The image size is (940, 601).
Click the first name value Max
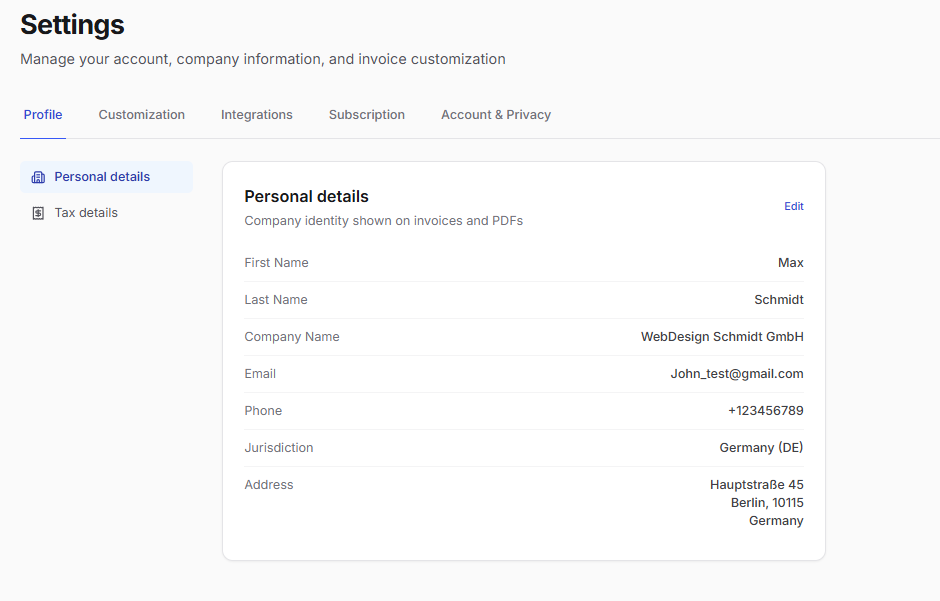point(791,262)
